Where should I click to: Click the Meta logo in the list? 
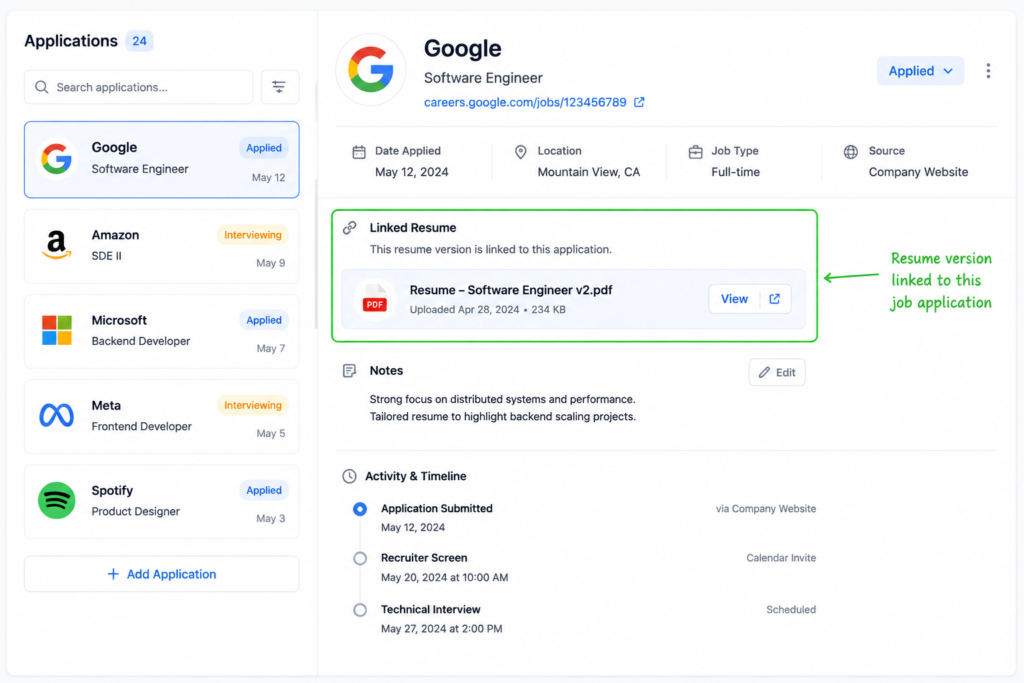57,415
